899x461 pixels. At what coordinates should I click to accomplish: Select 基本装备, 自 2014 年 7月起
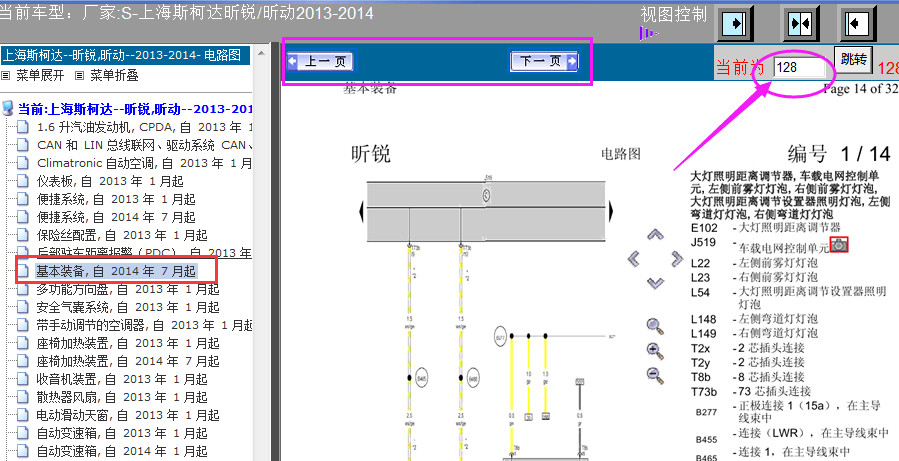pos(116,271)
